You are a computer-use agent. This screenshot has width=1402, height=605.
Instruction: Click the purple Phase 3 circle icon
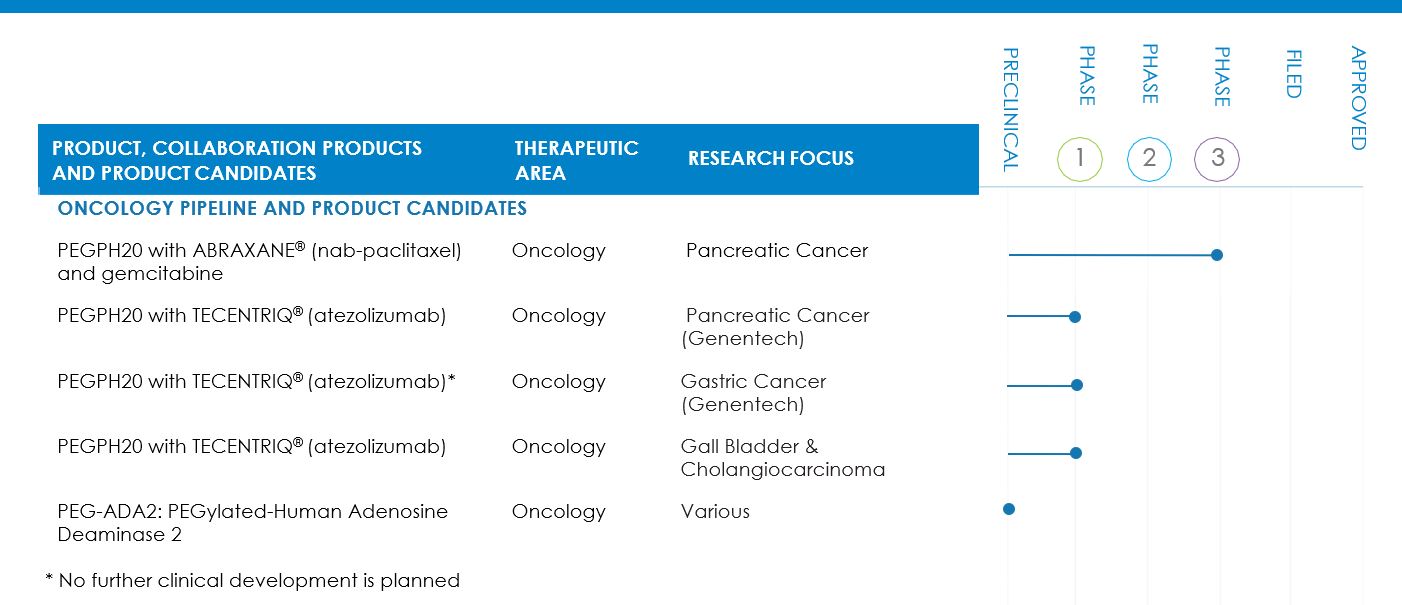1217,158
